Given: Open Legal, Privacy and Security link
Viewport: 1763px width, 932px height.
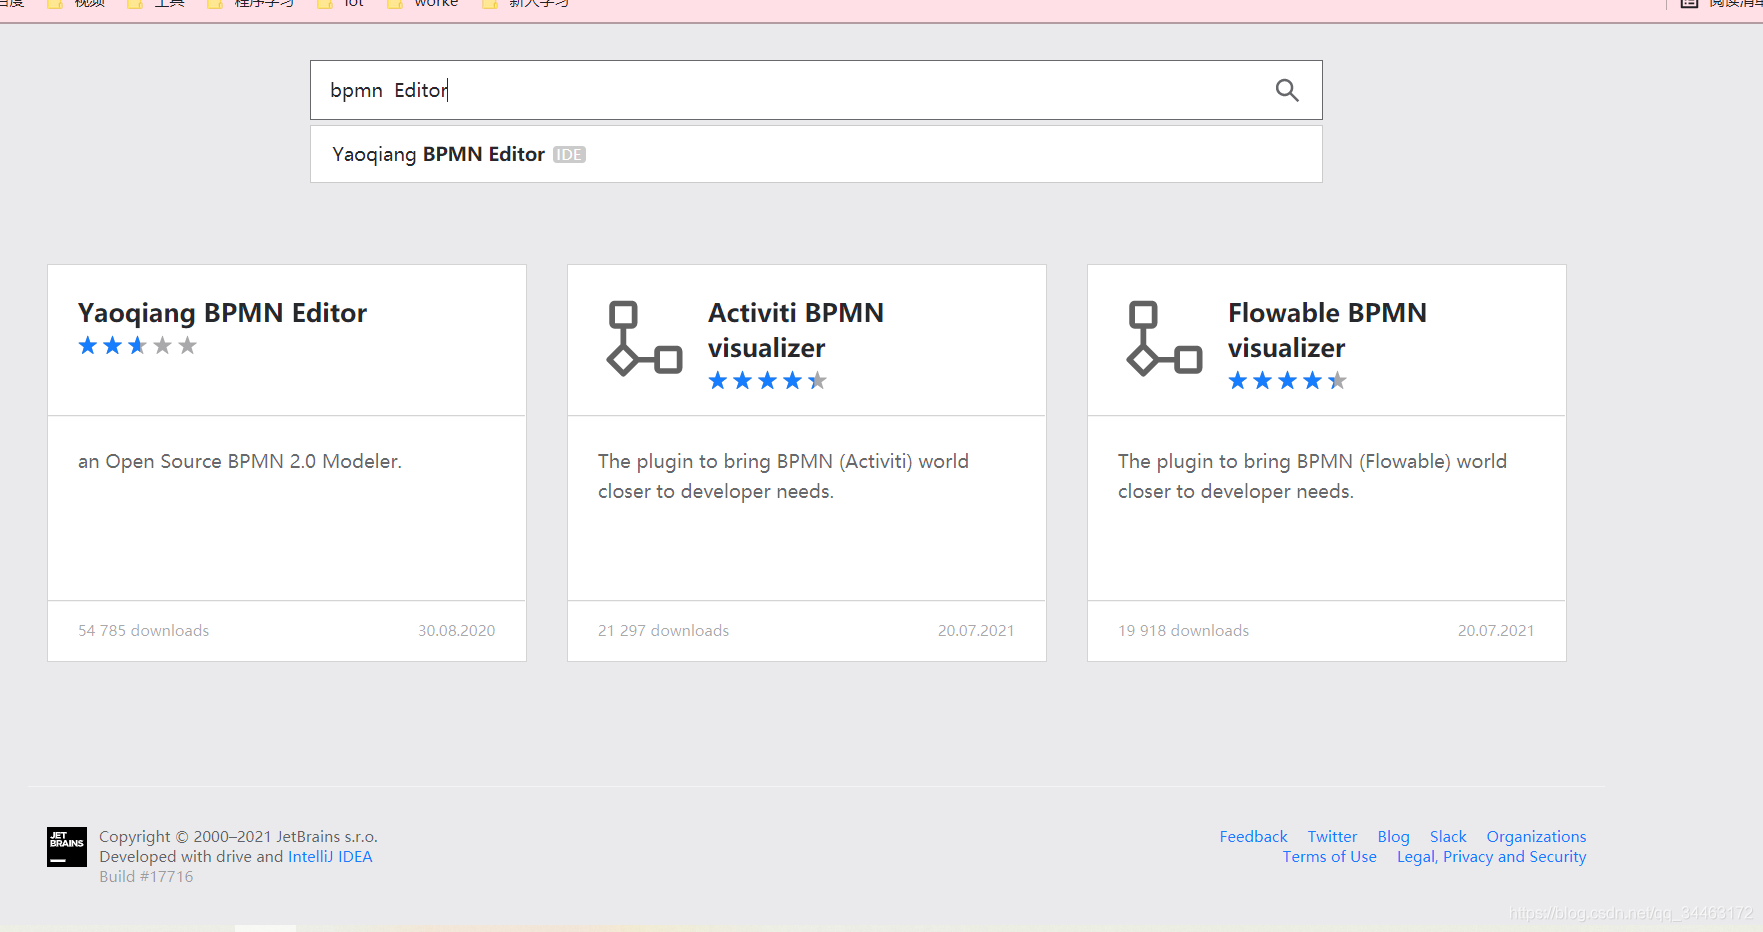Looking at the screenshot, I should coord(1491,857).
